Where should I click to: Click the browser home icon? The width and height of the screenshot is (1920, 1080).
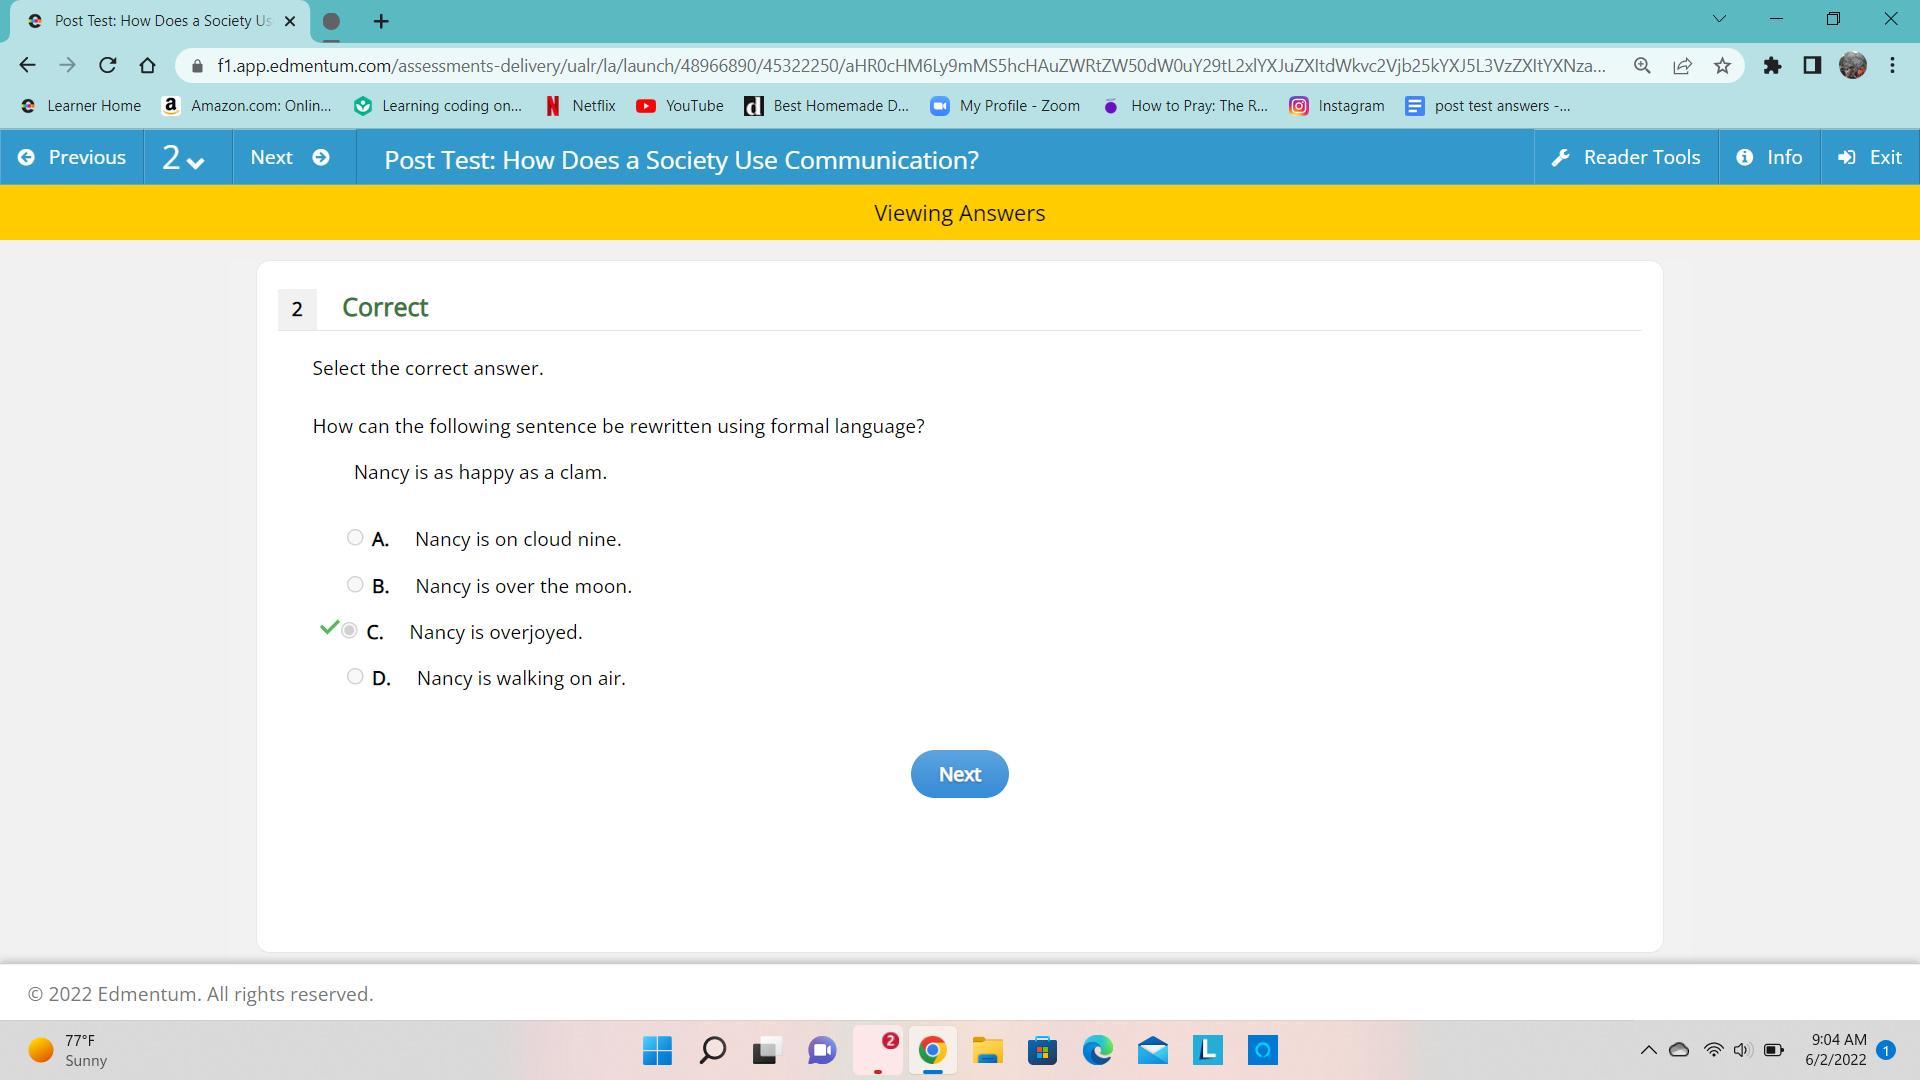click(x=148, y=66)
